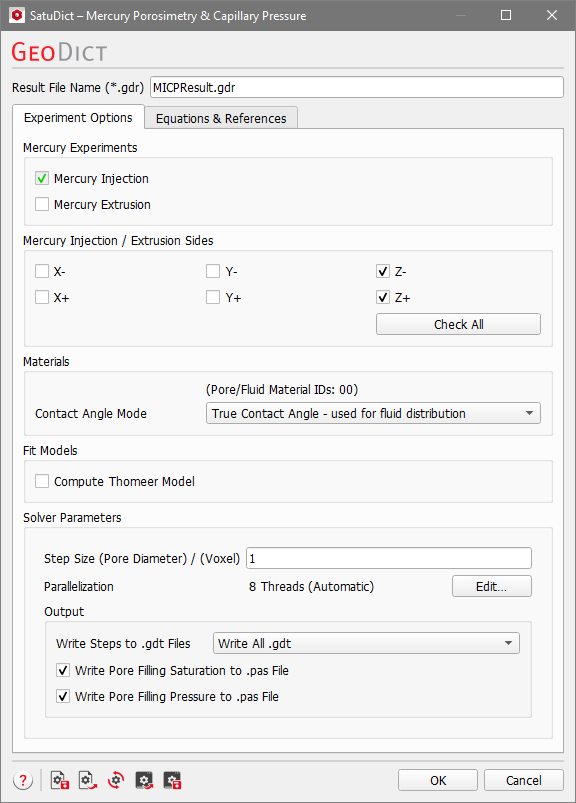576x803 pixels.
Task: Uncheck the Z+ side checkbox
Action: coord(383,298)
